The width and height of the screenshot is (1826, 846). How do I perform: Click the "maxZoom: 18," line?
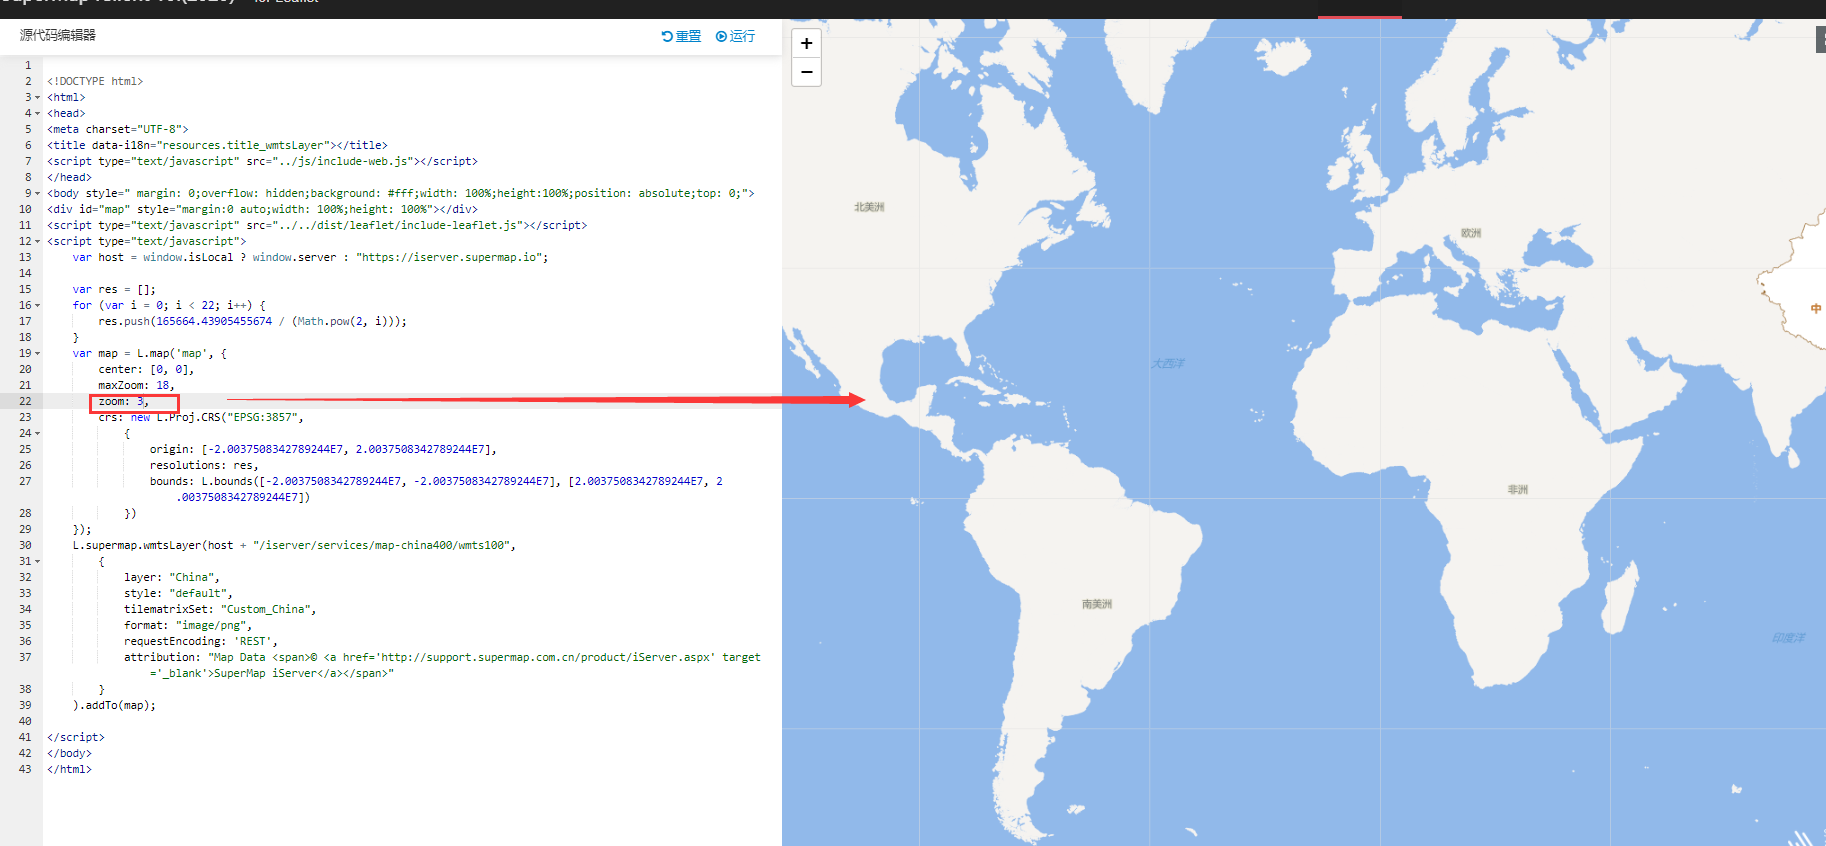136,385
